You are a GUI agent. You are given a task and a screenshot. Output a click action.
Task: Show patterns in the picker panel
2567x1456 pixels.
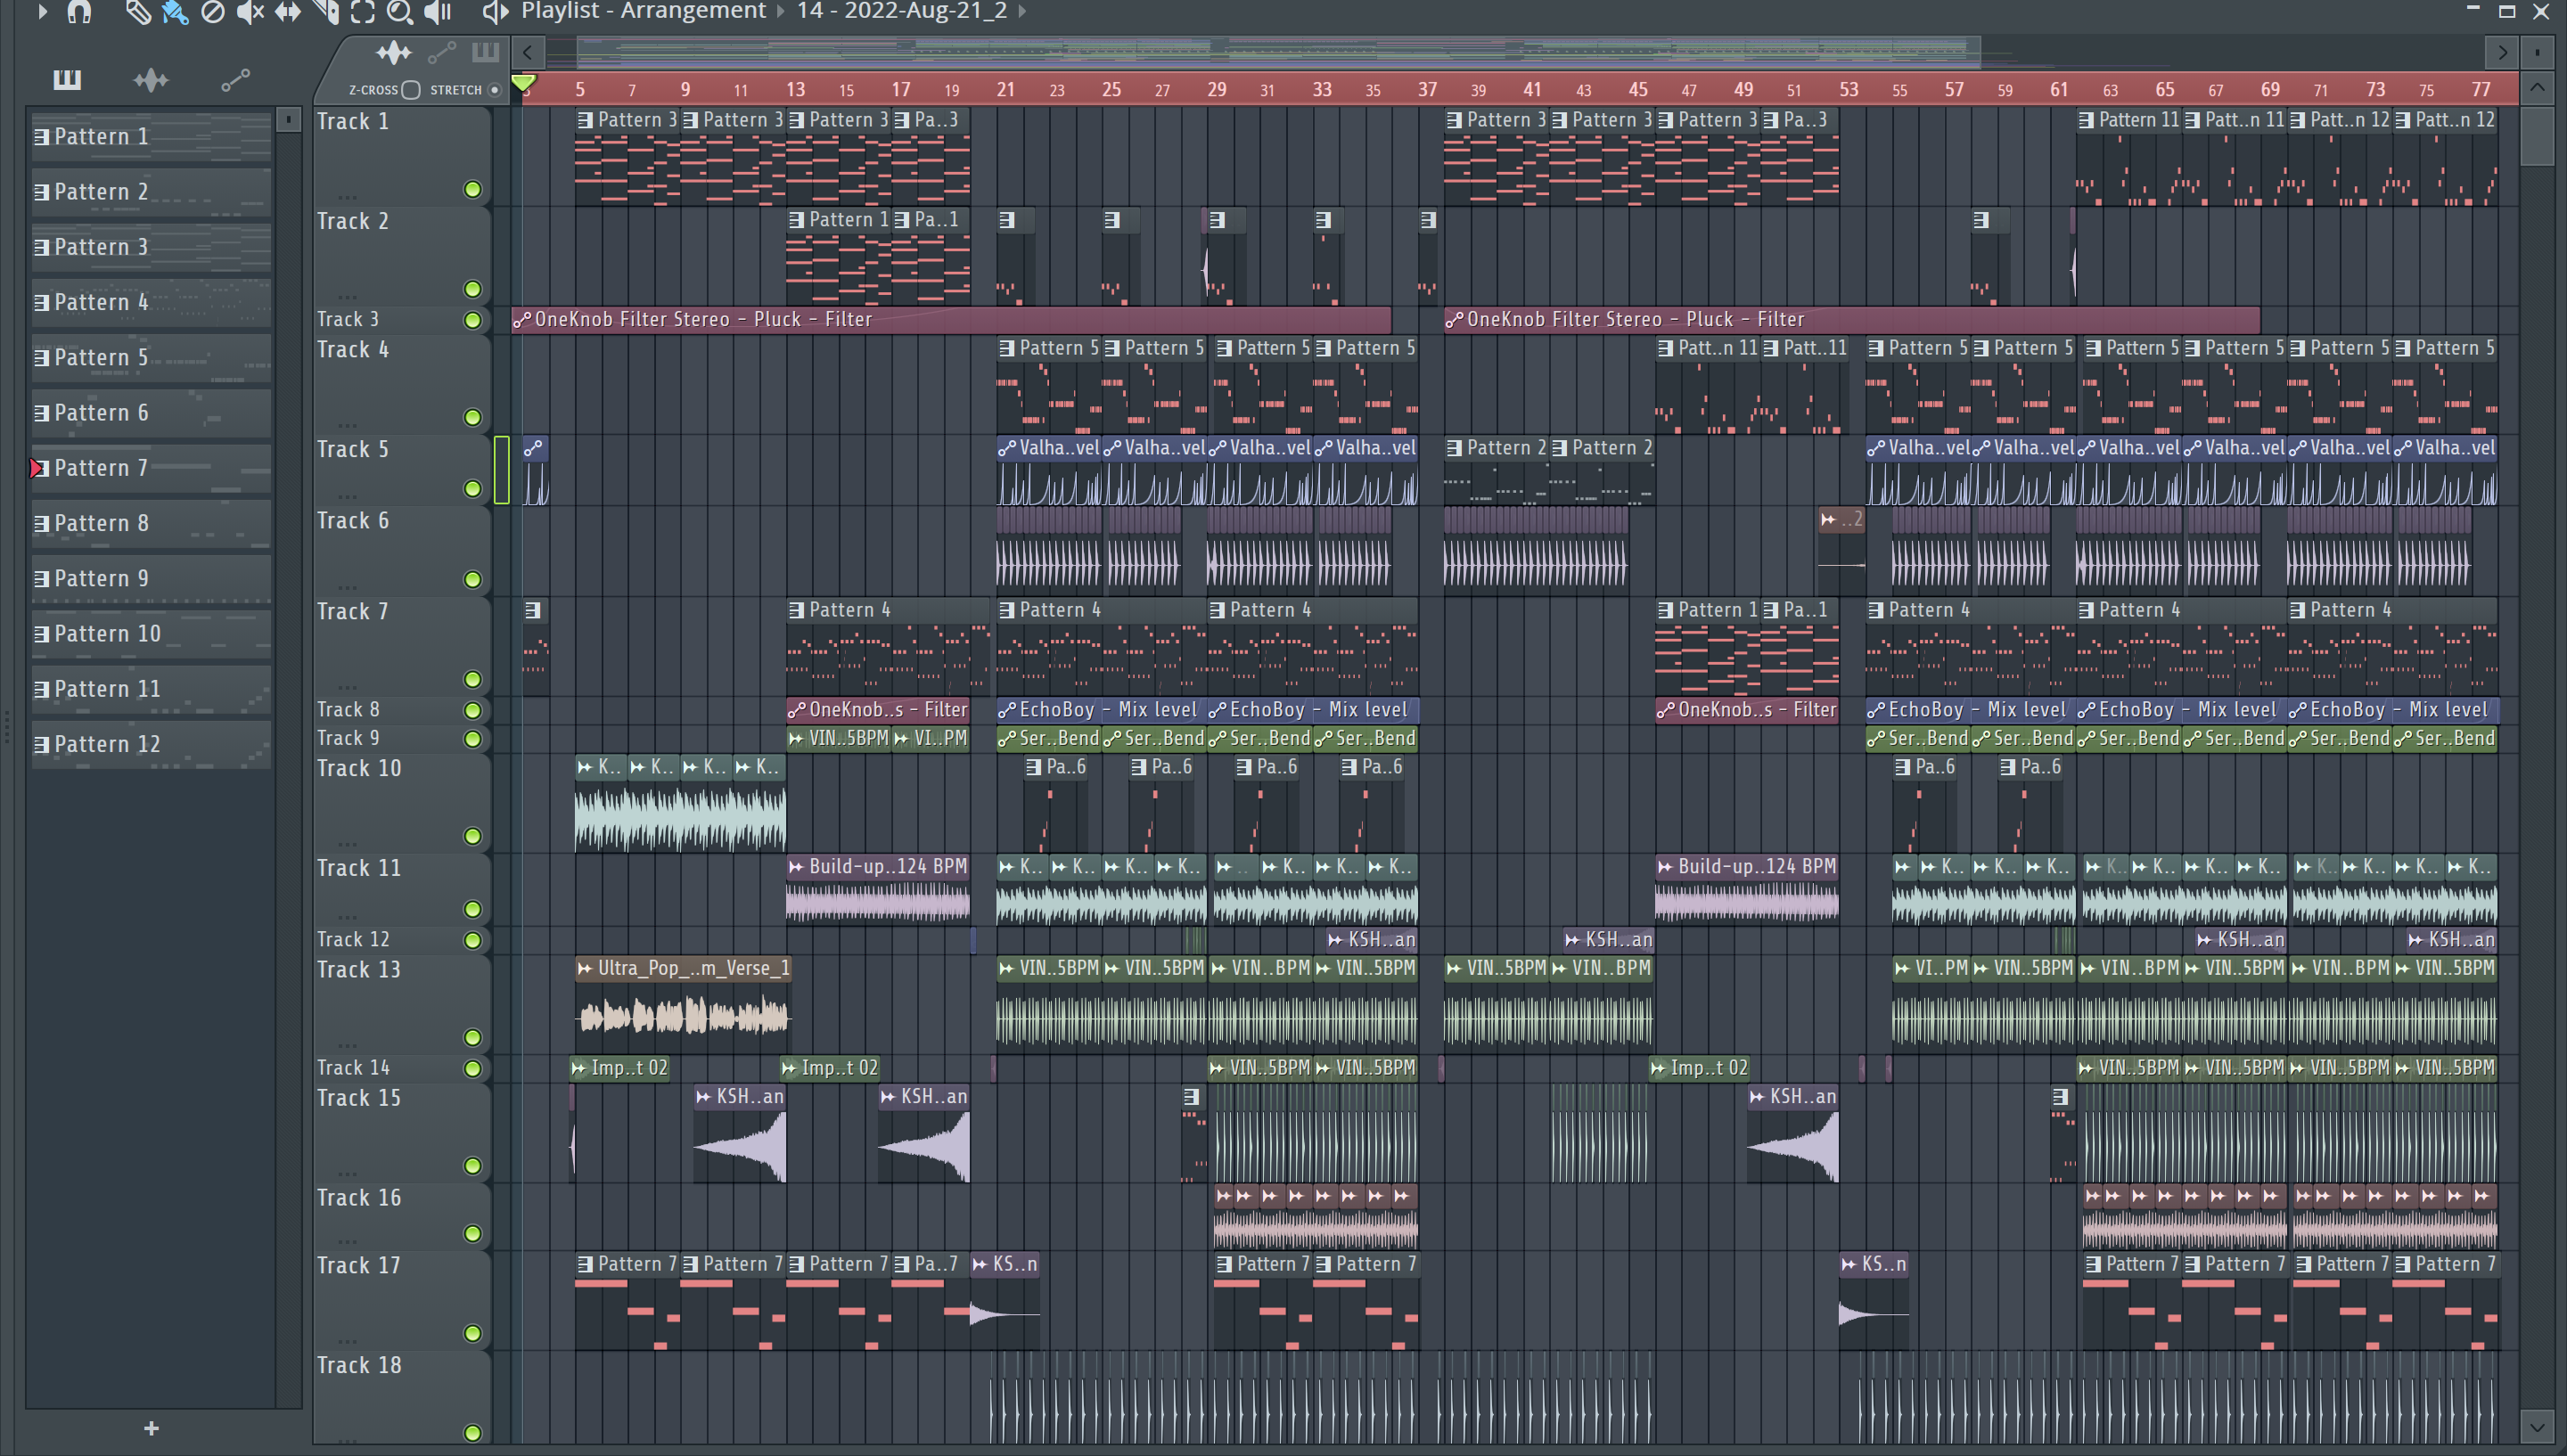67,79
